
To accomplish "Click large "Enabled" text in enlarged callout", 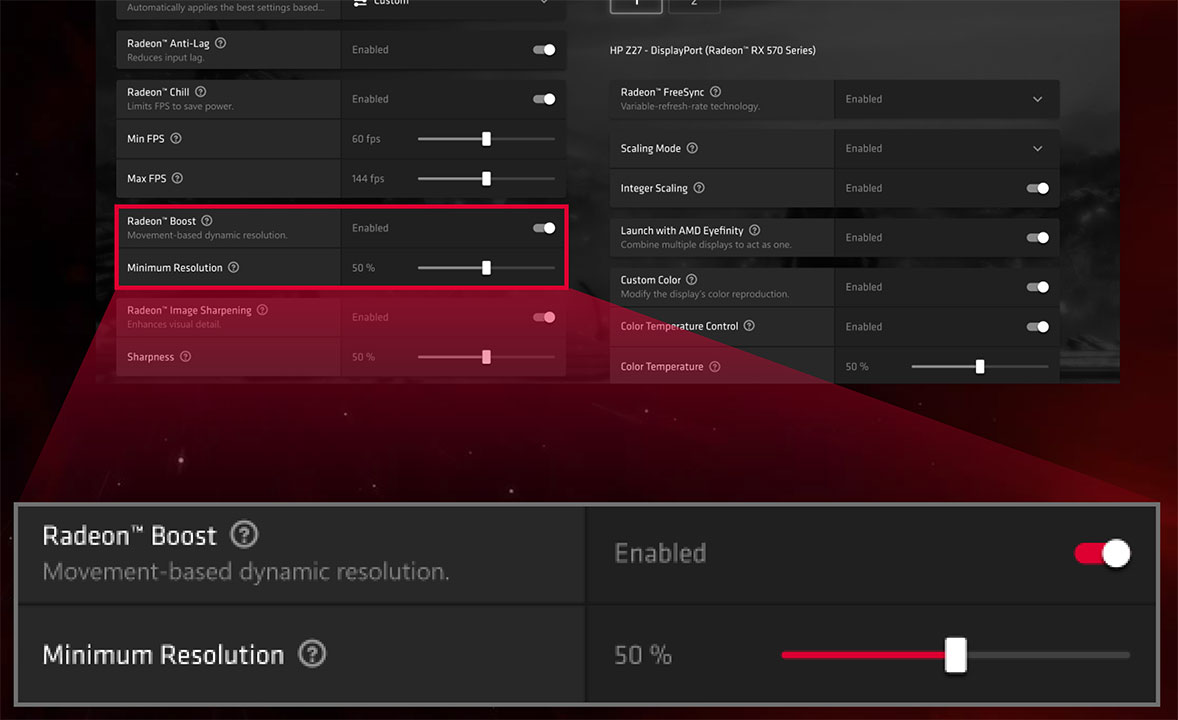I will (660, 554).
